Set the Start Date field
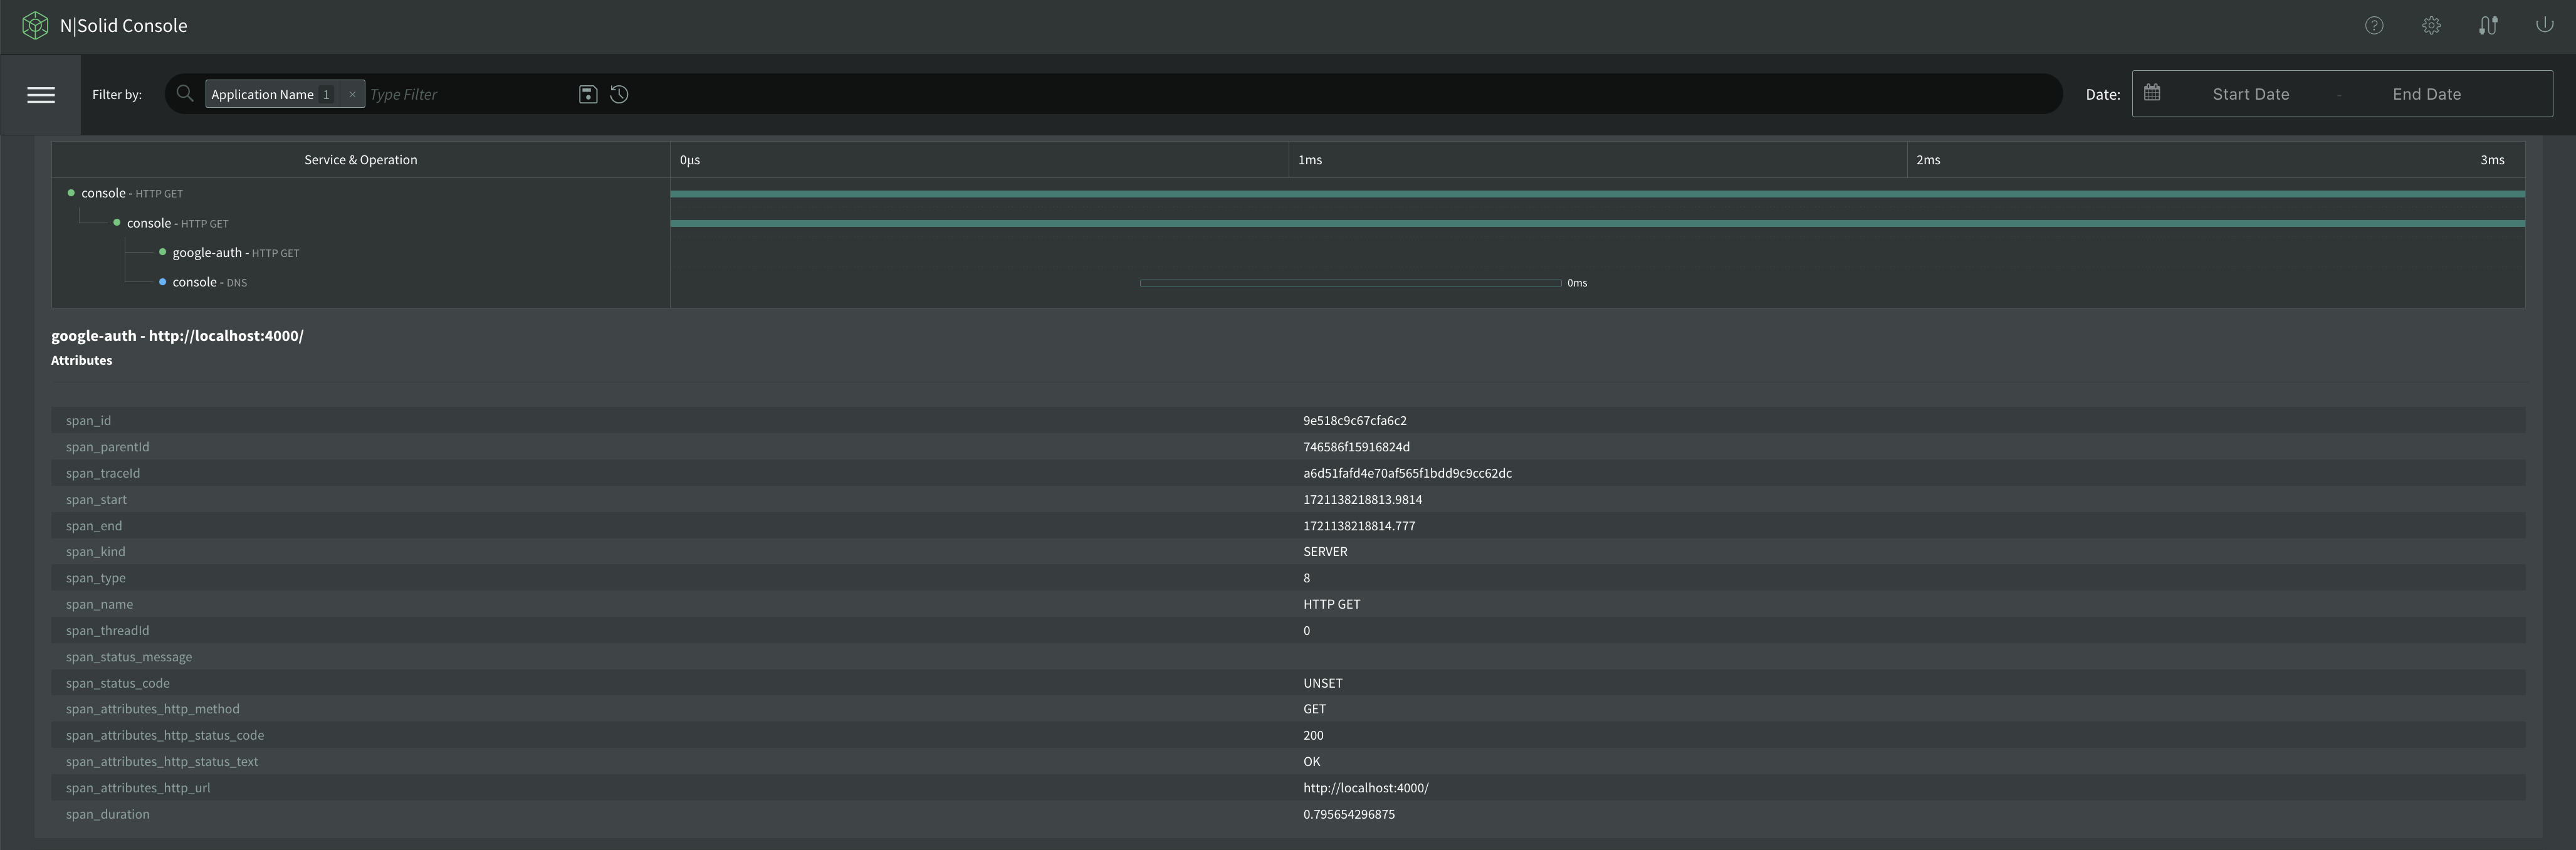Viewport: 2576px width, 850px height. point(2250,94)
